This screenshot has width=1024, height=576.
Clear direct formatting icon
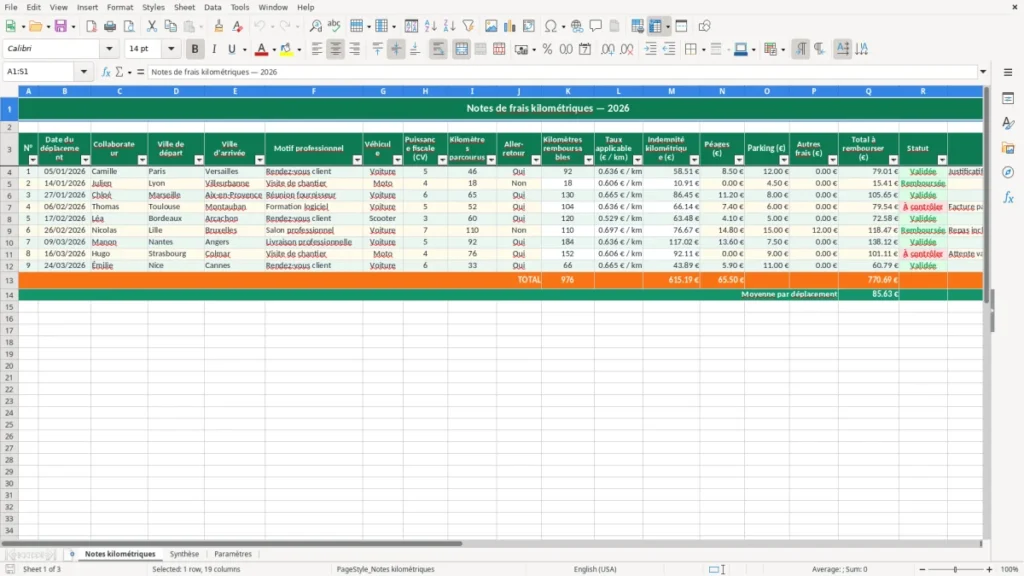click(x=238, y=26)
